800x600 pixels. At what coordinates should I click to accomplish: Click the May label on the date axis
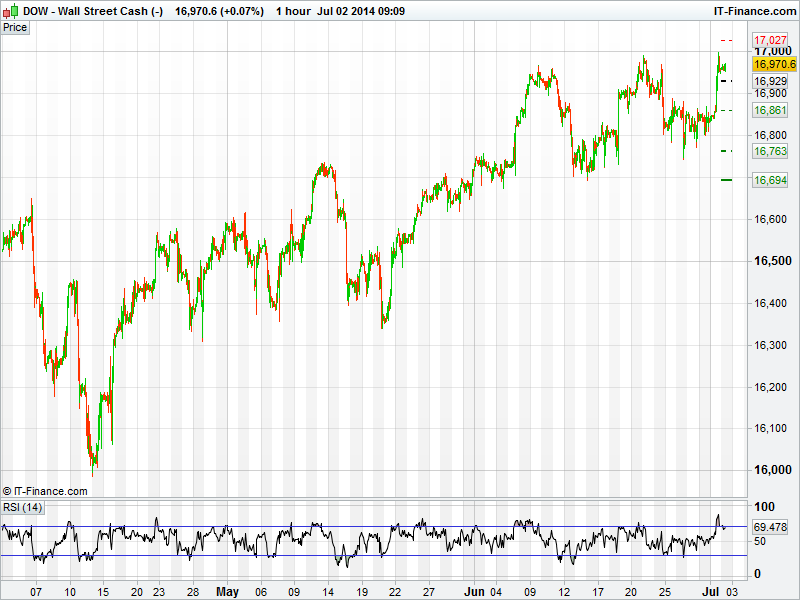(x=228, y=592)
